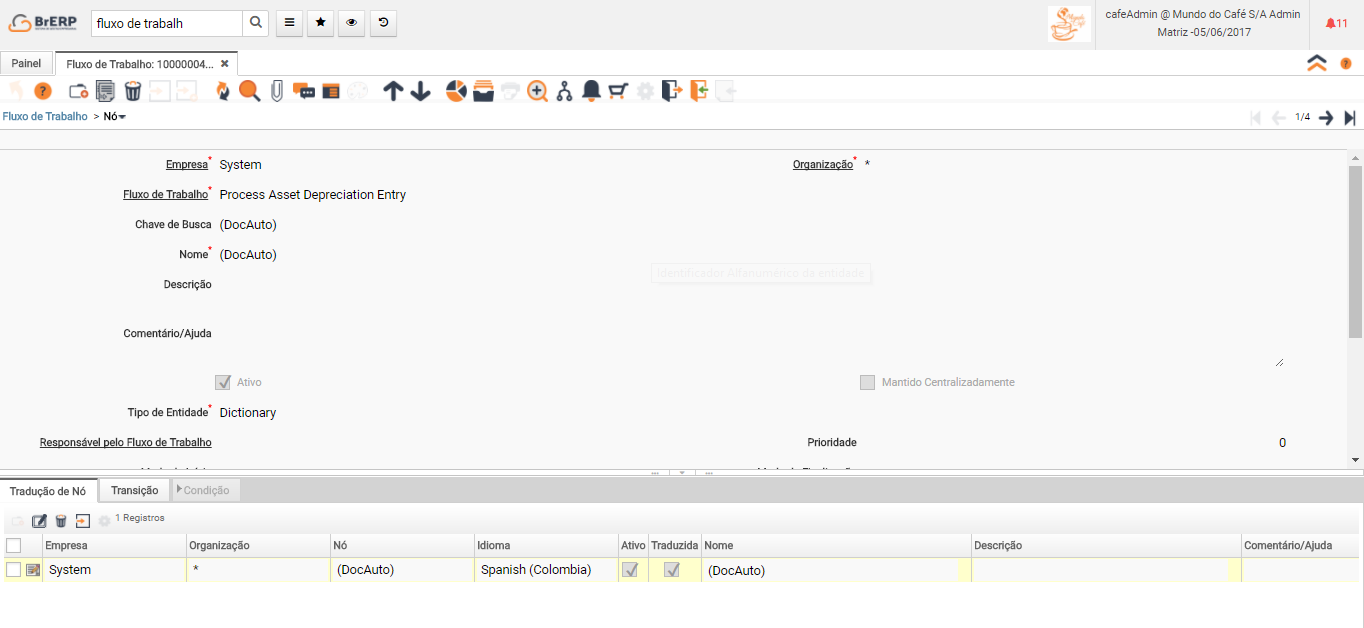Viewport: 1364px width, 628px height.
Task: Open product info shopping cart icon
Action: pyautogui.click(x=618, y=91)
